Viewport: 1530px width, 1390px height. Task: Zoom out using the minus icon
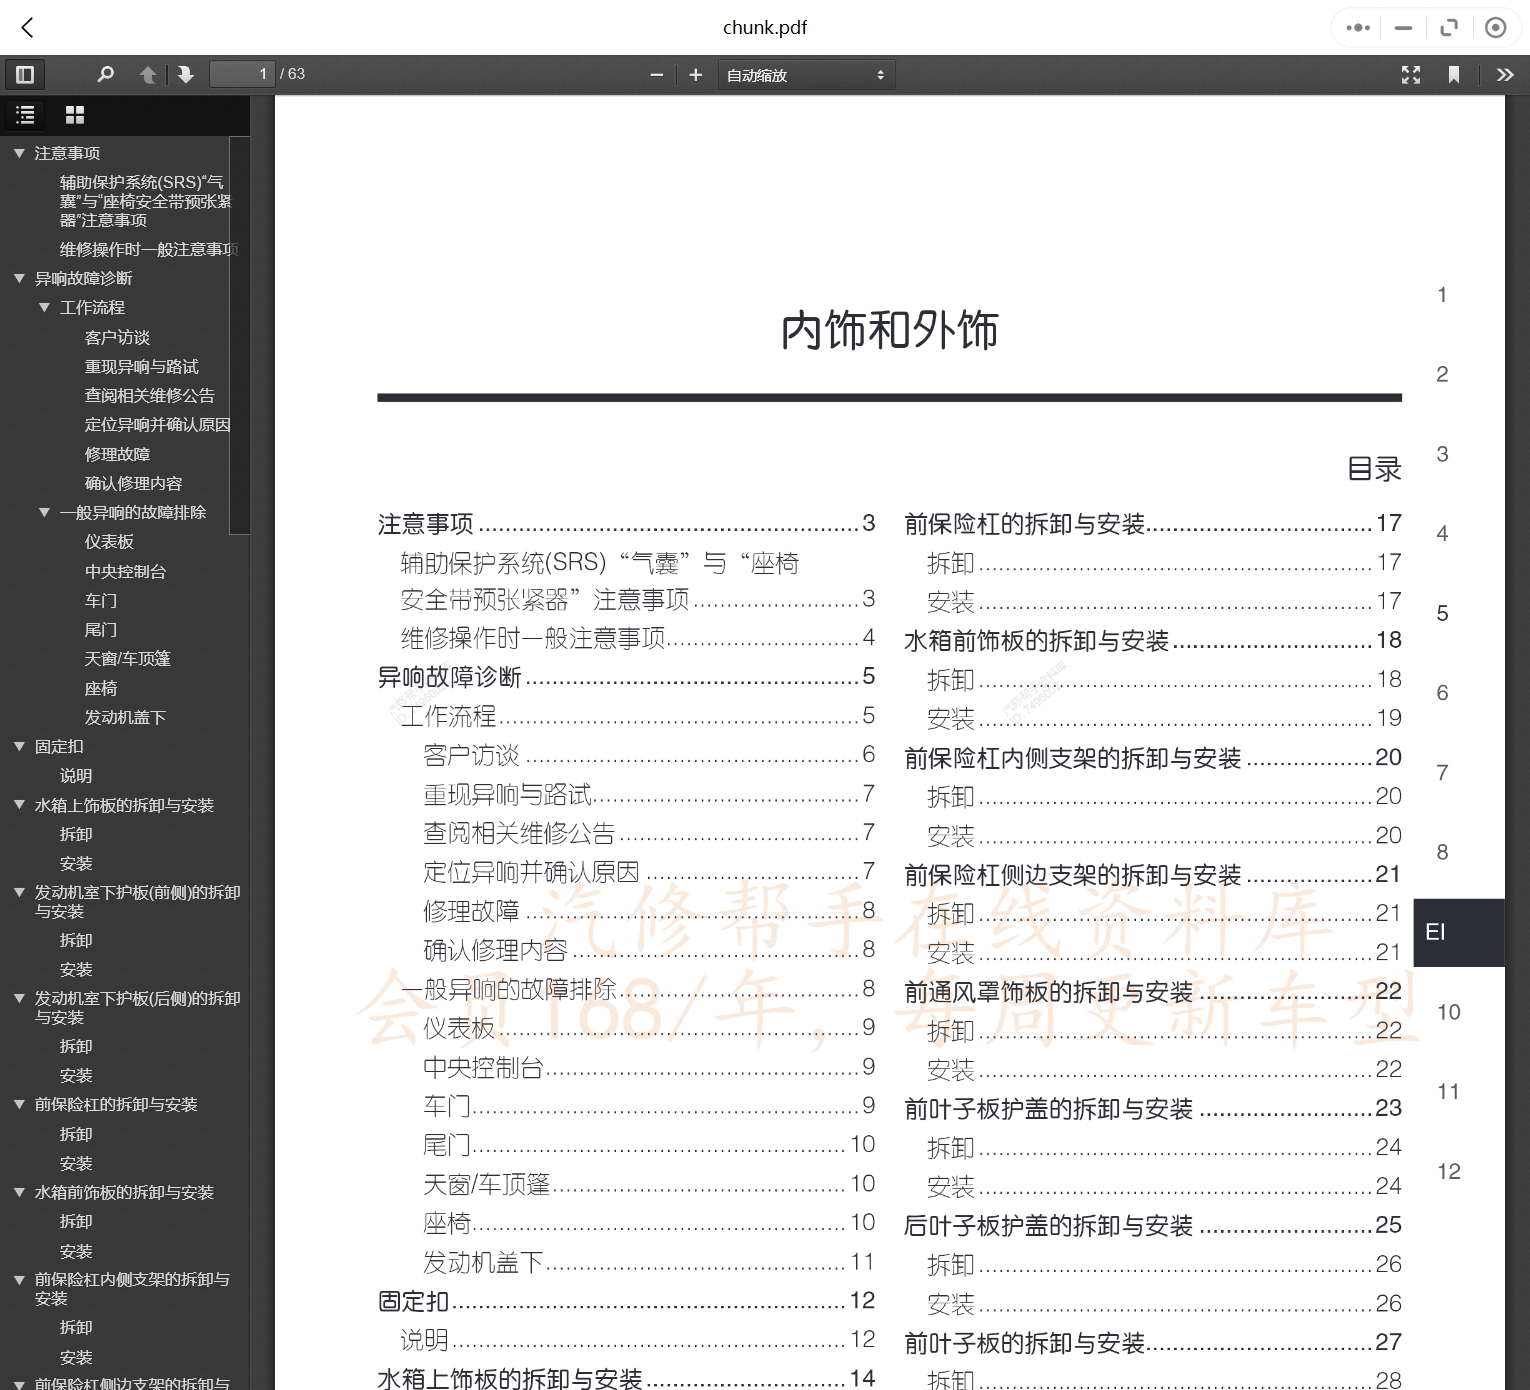[656, 74]
